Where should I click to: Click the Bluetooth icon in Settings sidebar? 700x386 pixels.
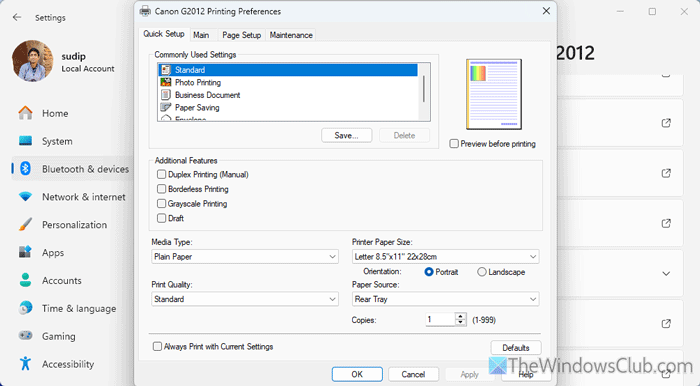click(25, 169)
